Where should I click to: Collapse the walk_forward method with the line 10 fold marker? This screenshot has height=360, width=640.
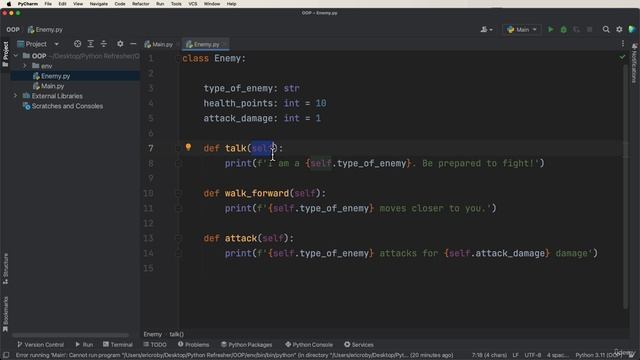pos(178,193)
